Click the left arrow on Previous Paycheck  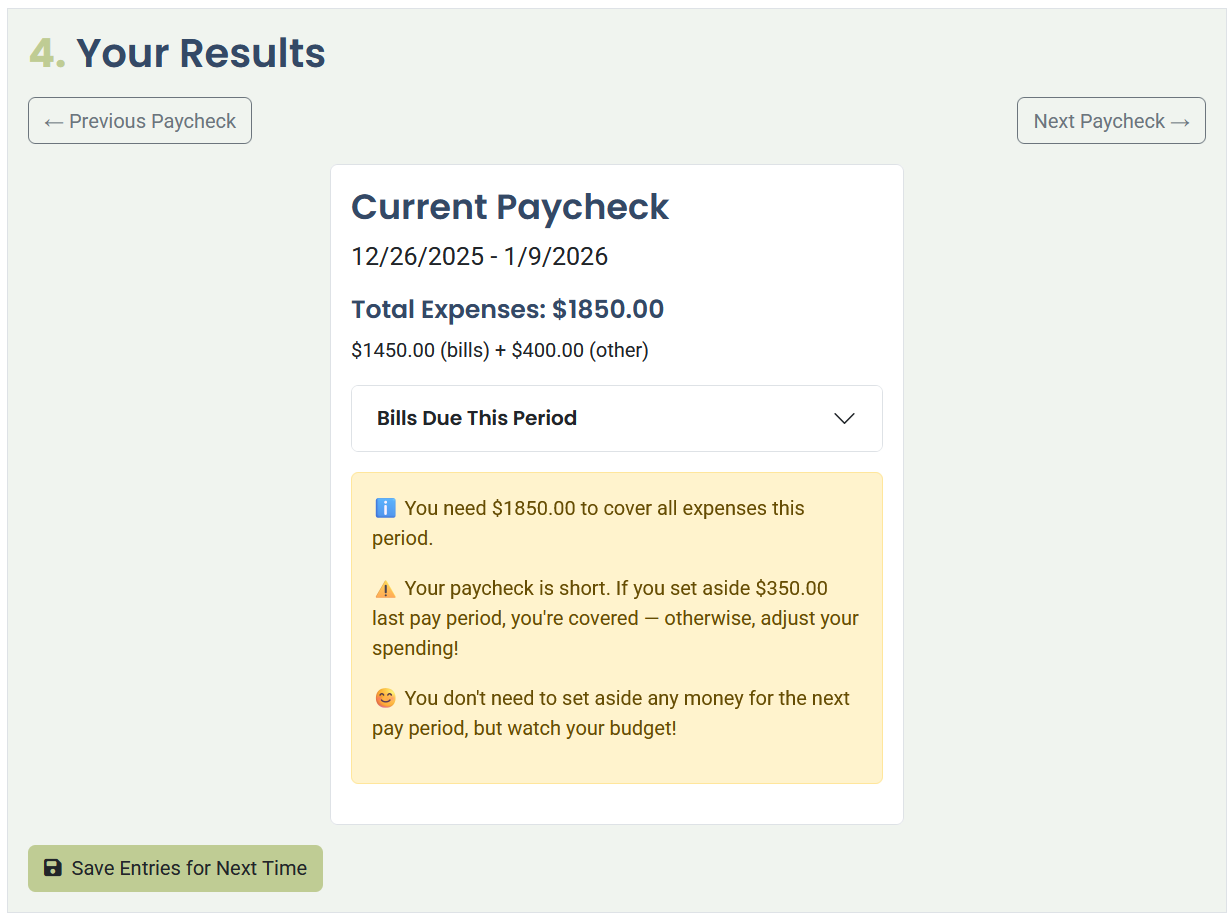click(x=54, y=120)
